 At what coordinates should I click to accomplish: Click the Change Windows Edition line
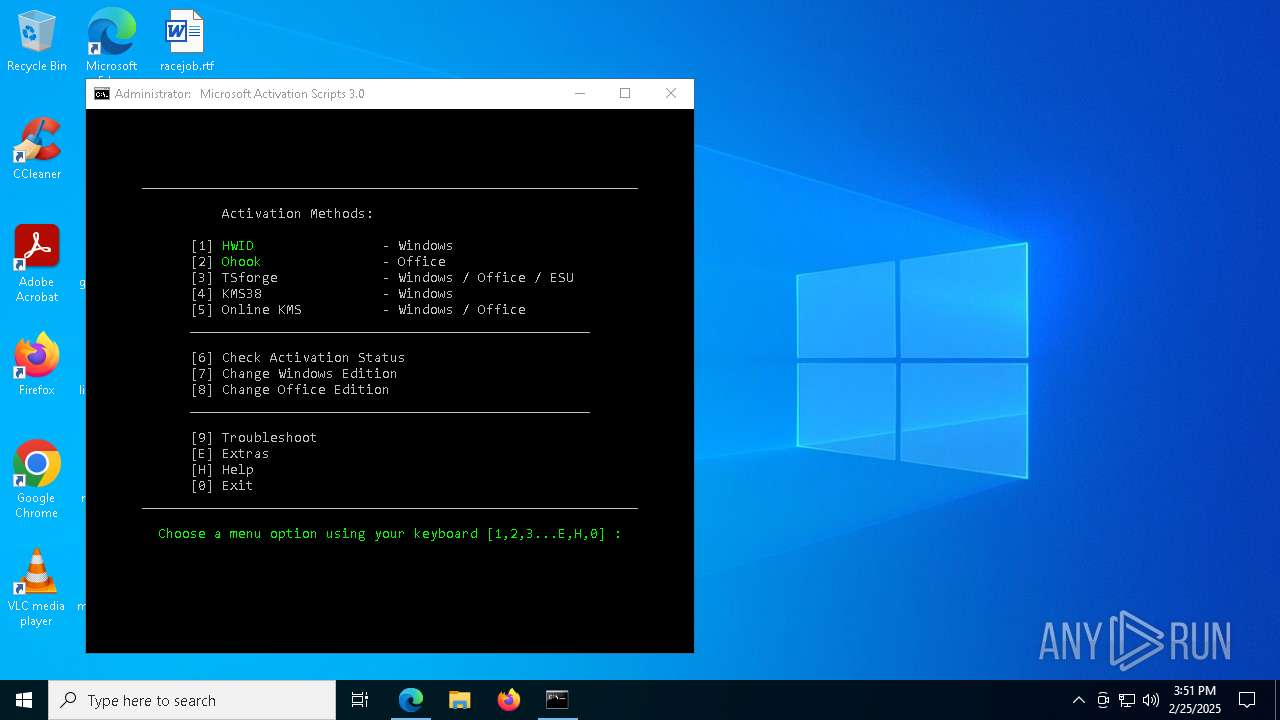[294, 374]
